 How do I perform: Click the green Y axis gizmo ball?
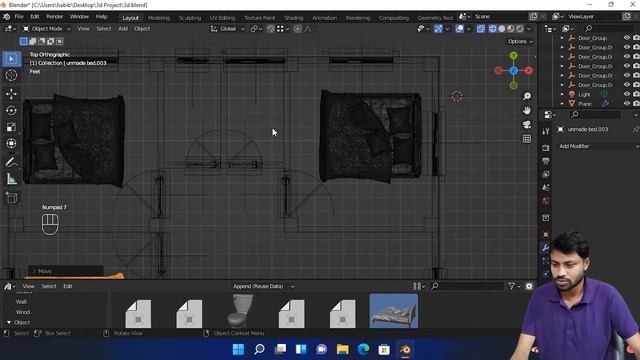513,56
